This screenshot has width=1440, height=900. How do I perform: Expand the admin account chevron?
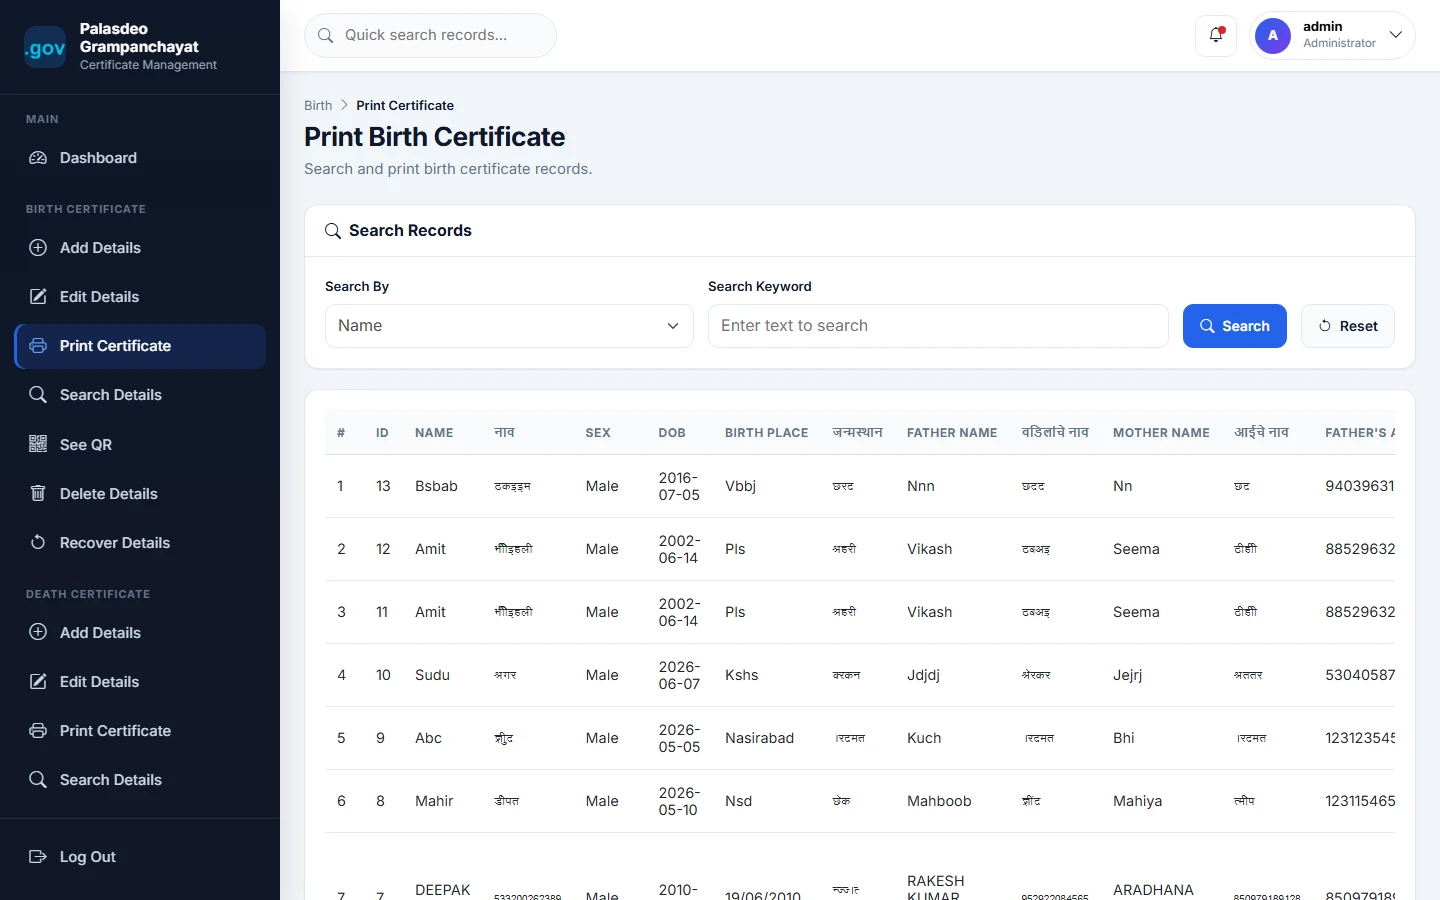pyautogui.click(x=1396, y=35)
